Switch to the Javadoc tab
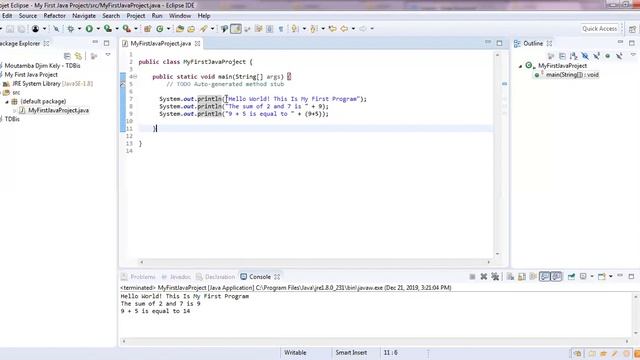 point(176,277)
